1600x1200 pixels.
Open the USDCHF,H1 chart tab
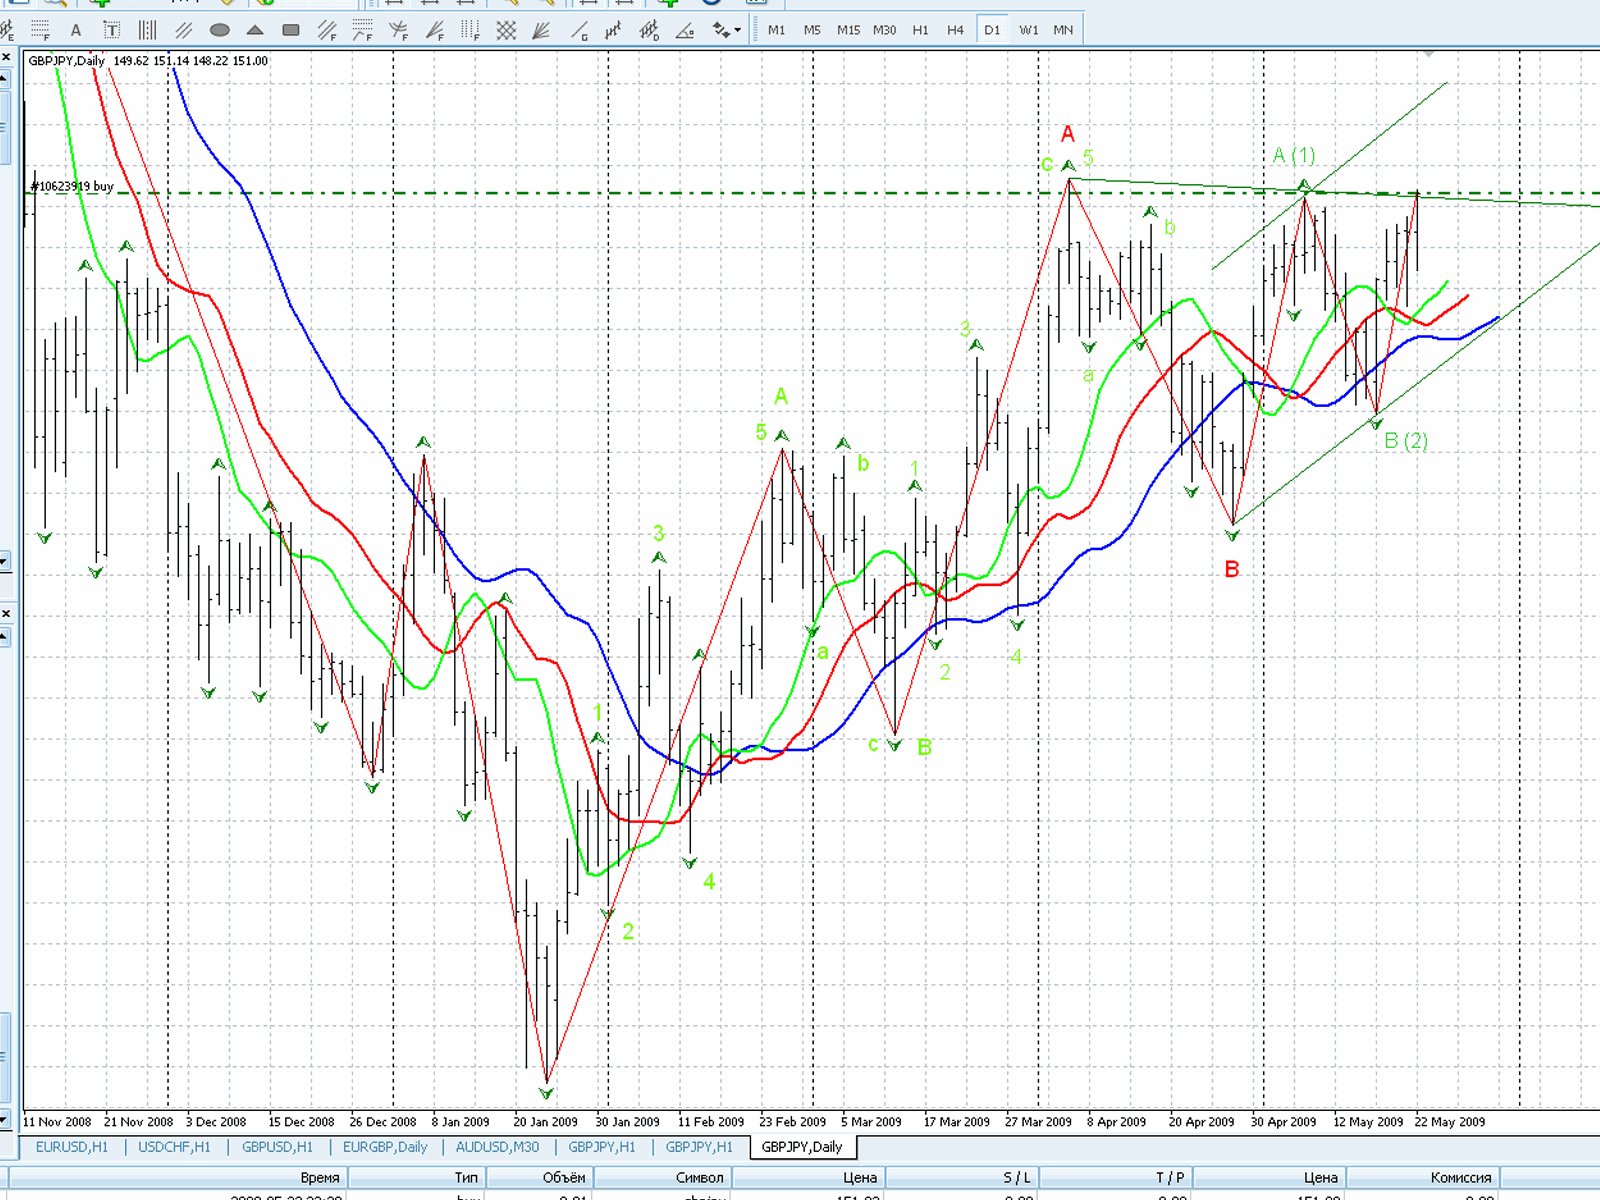pyautogui.click(x=174, y=1147)
